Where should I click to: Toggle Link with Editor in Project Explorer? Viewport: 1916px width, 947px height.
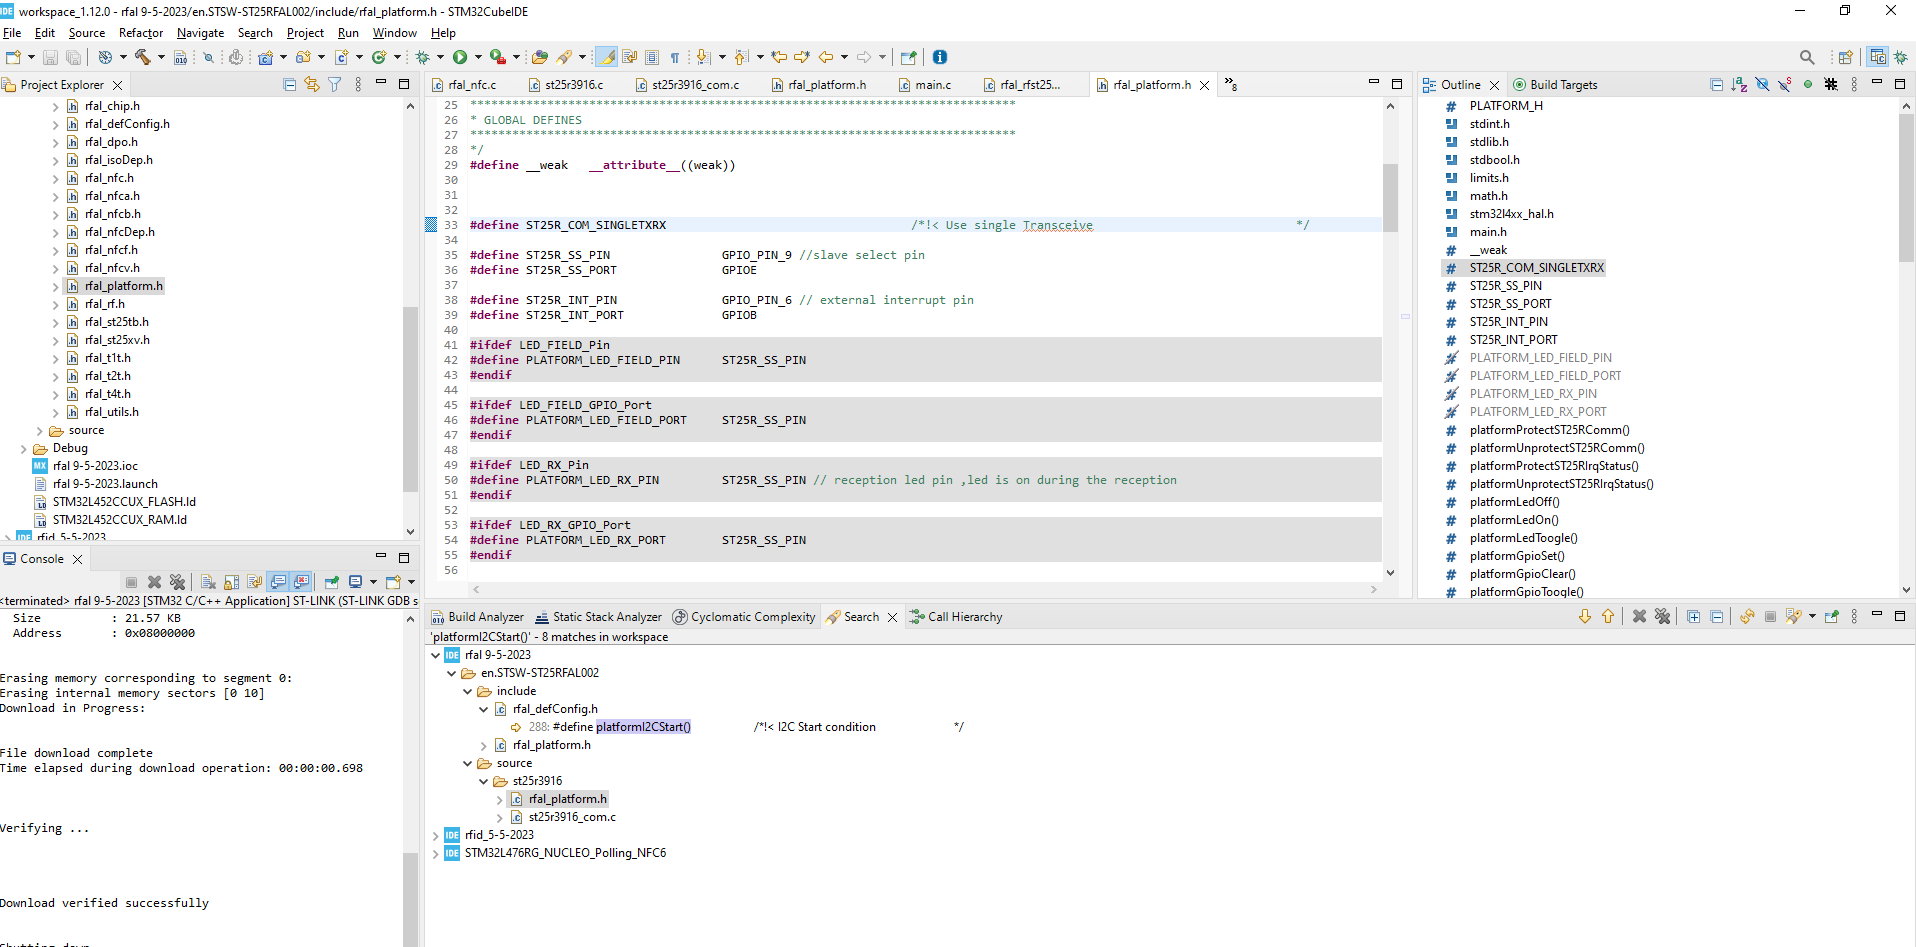point(312,85)
